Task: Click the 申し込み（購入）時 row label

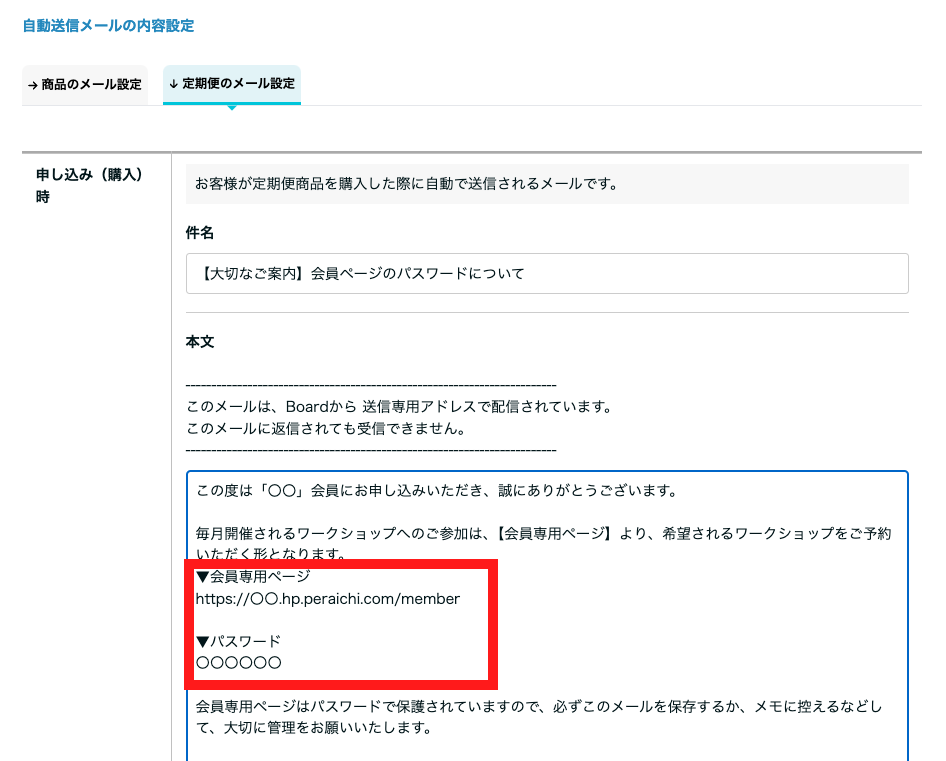Action: (x=90, y=185)
